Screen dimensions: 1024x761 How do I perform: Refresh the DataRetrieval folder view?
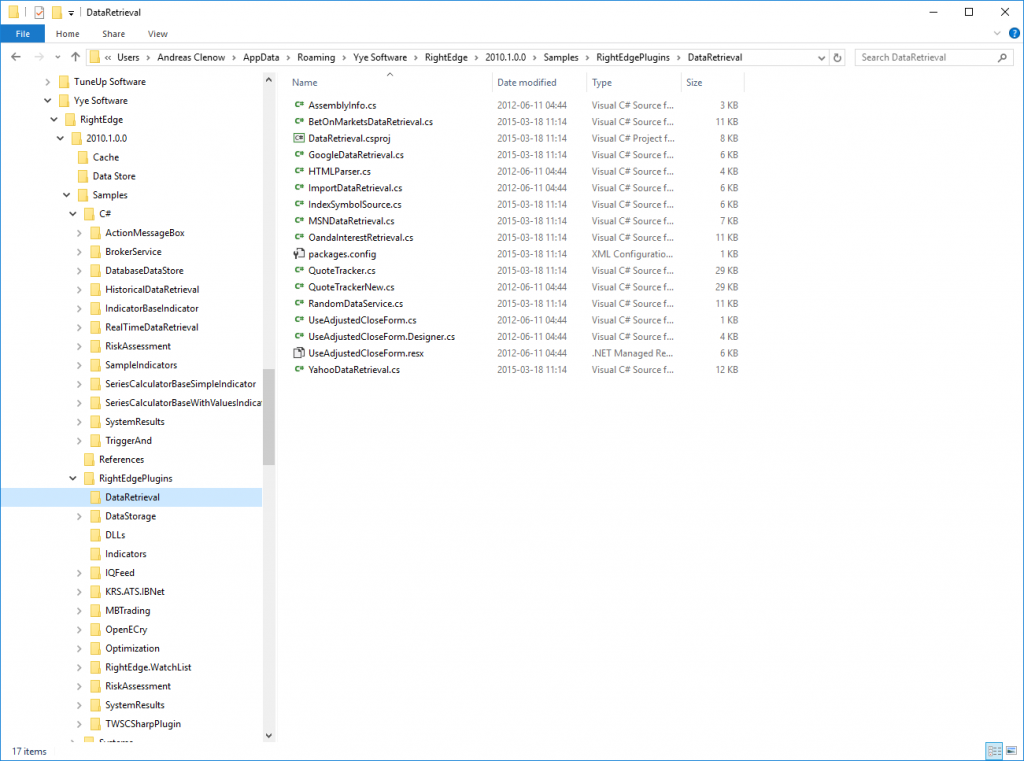pyautogui.click(x=837, y=57)
